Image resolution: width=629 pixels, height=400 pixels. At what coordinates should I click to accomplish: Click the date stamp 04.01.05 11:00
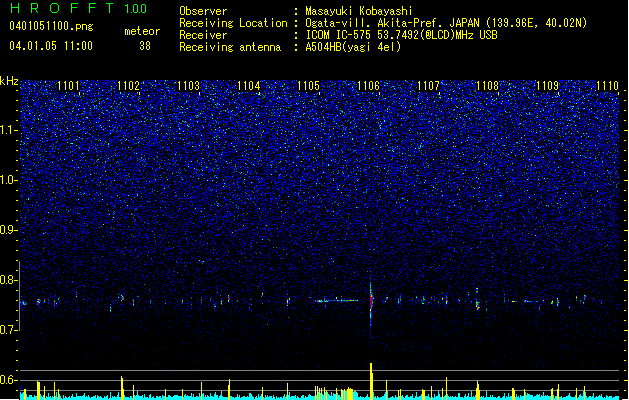point(51,46)
